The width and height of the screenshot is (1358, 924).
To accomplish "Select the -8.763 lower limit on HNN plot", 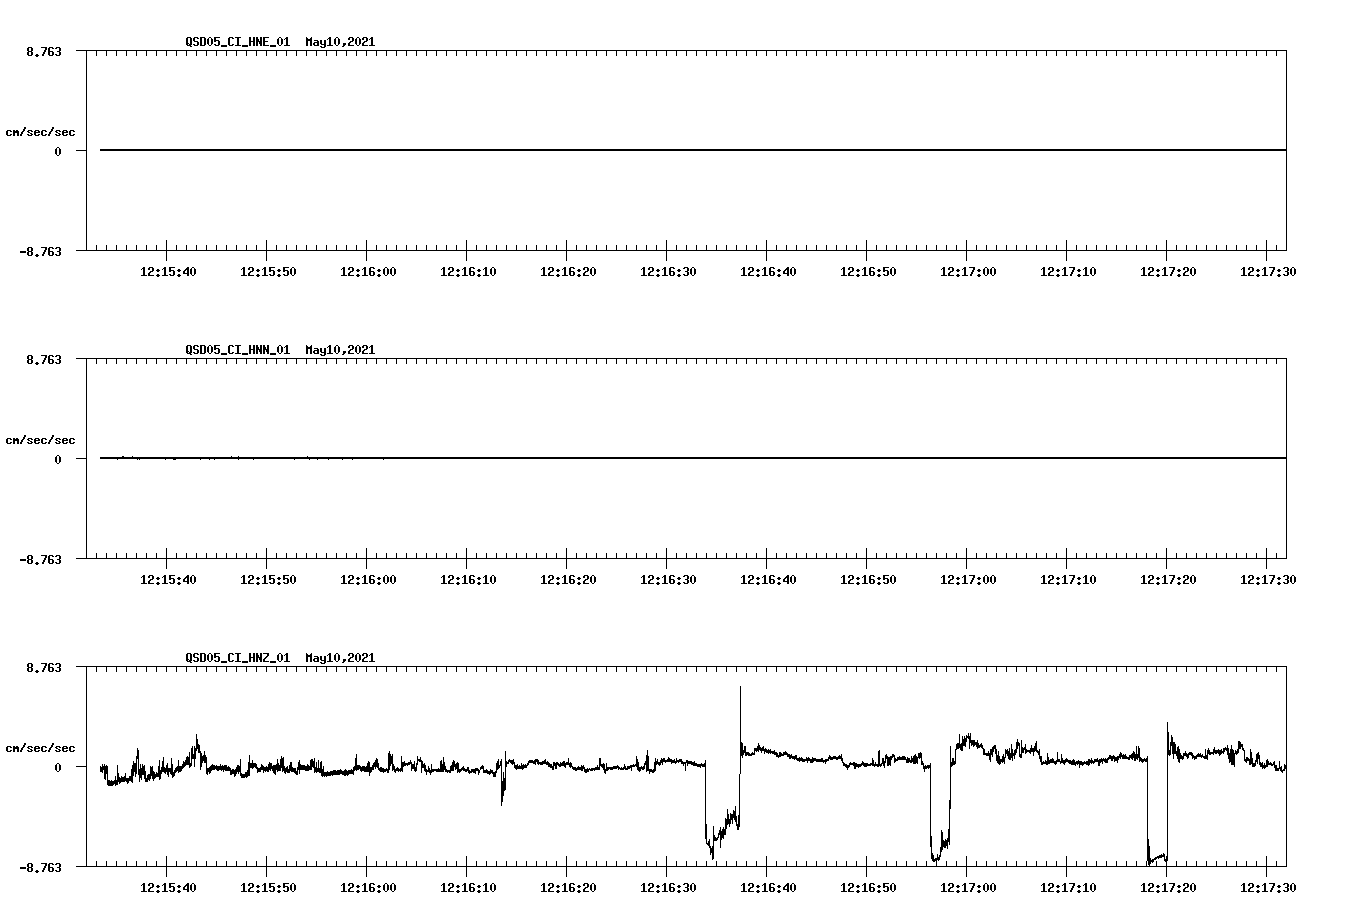I will [x=40, y=559].
